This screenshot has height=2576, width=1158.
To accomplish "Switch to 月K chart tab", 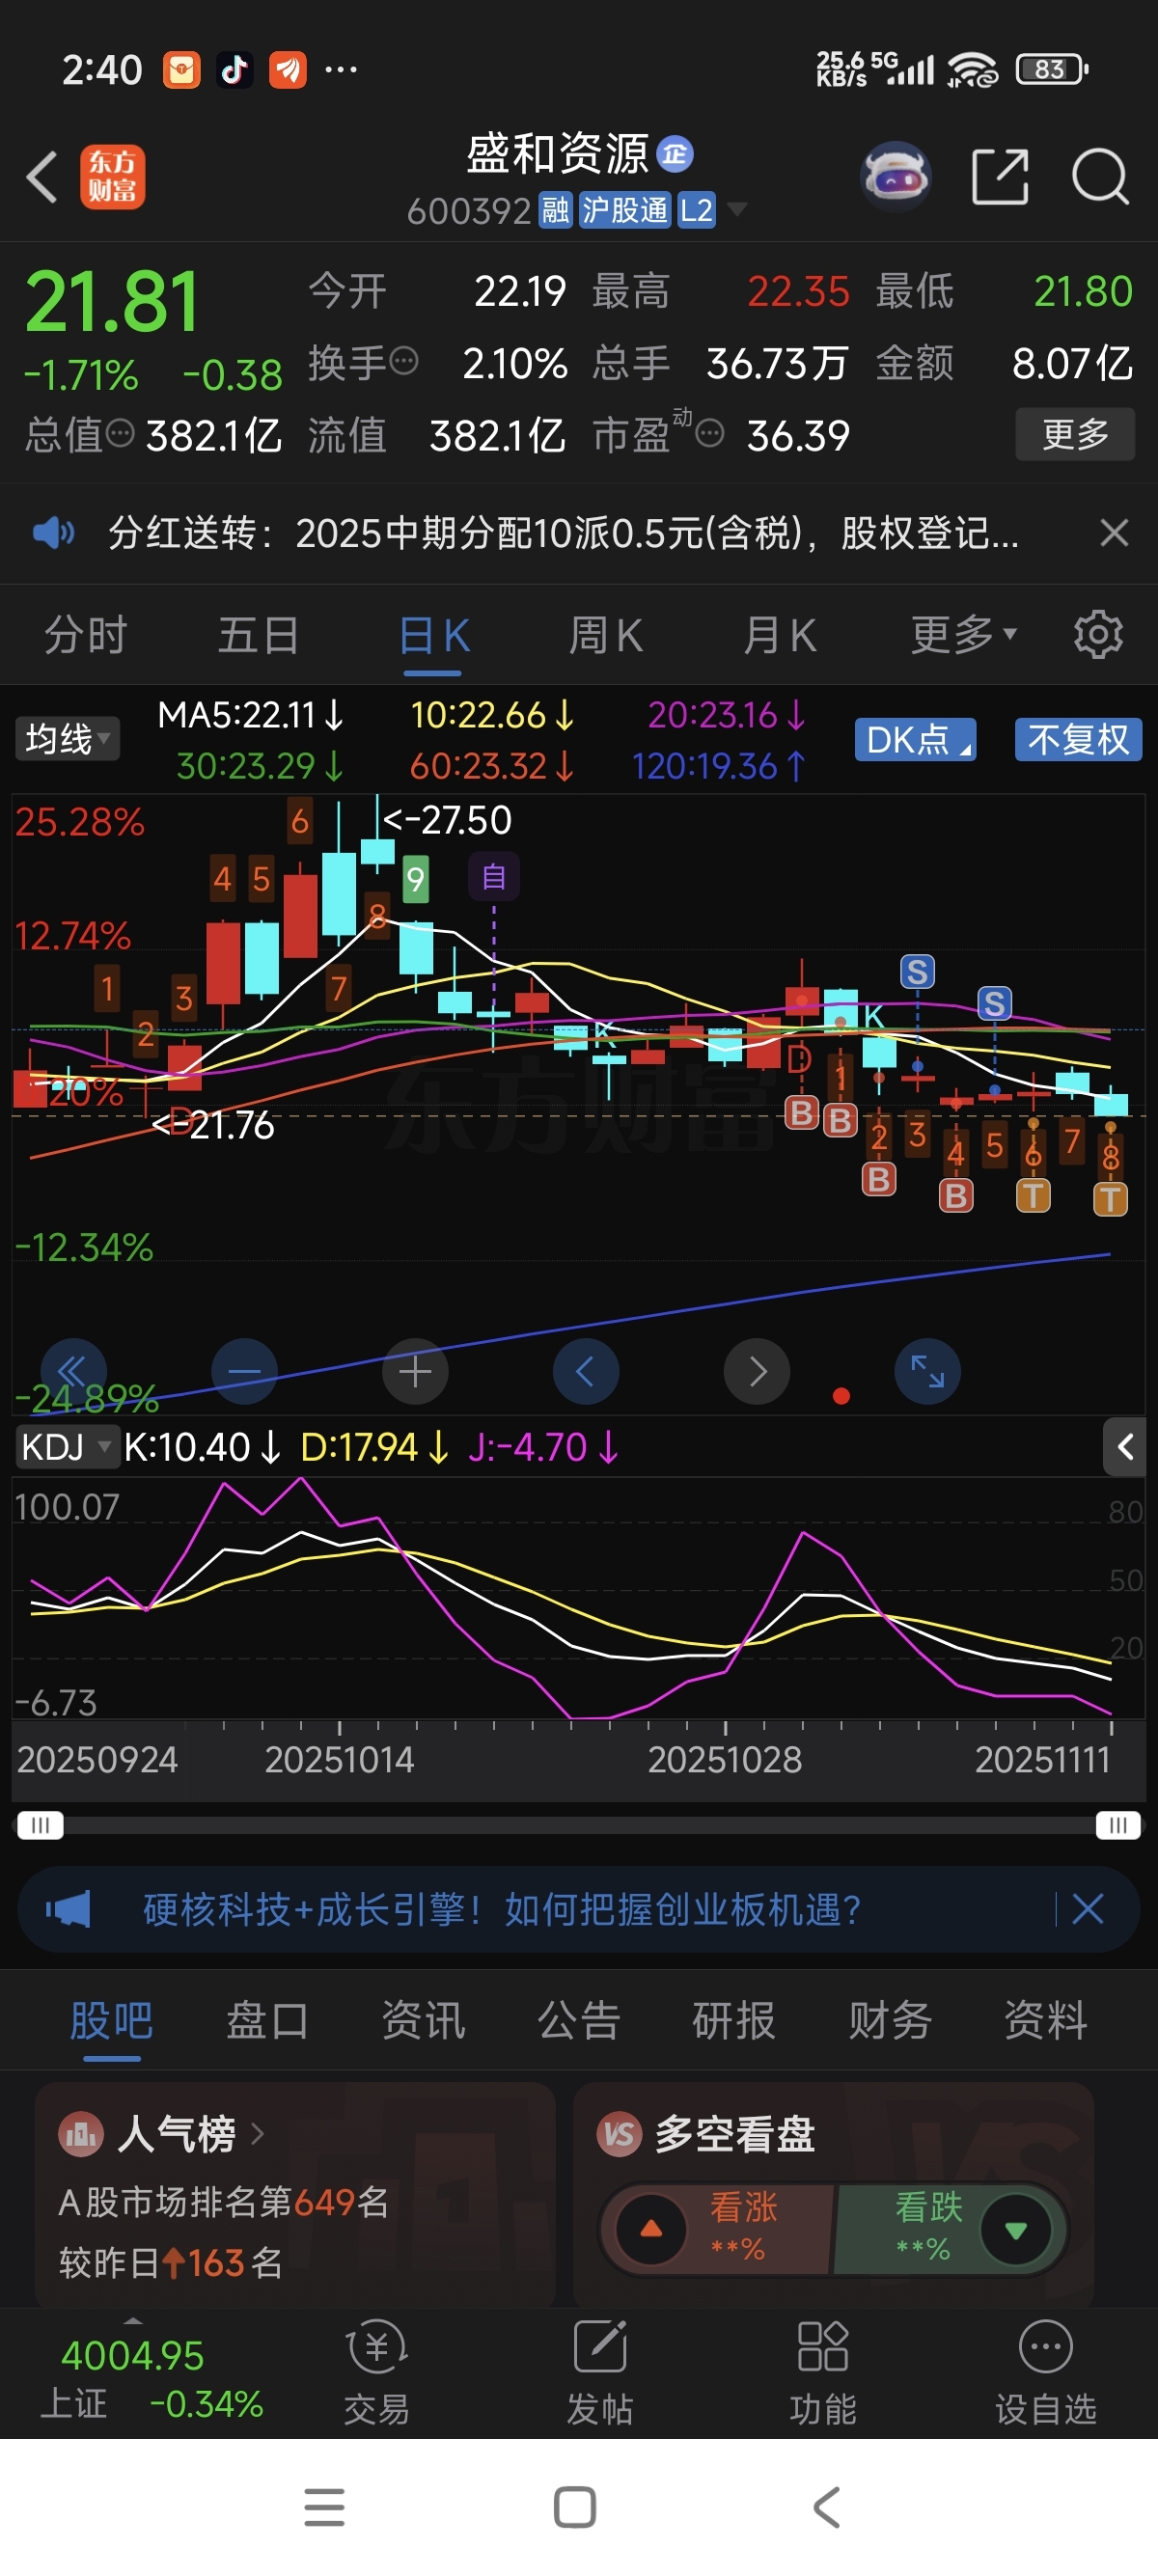I will pyautogui.click(x=780, y=634).
